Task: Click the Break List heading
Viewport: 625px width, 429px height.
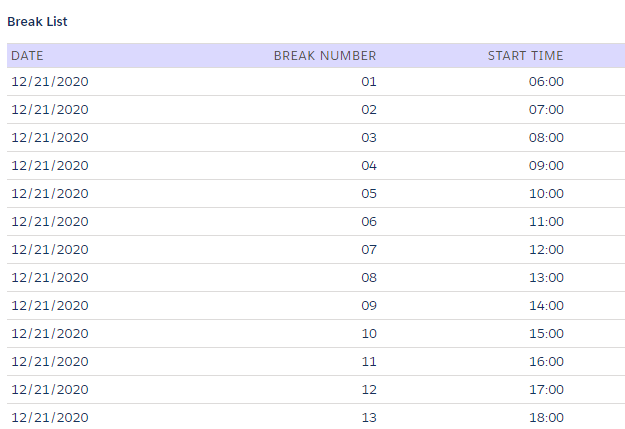Action: point(37,21)
